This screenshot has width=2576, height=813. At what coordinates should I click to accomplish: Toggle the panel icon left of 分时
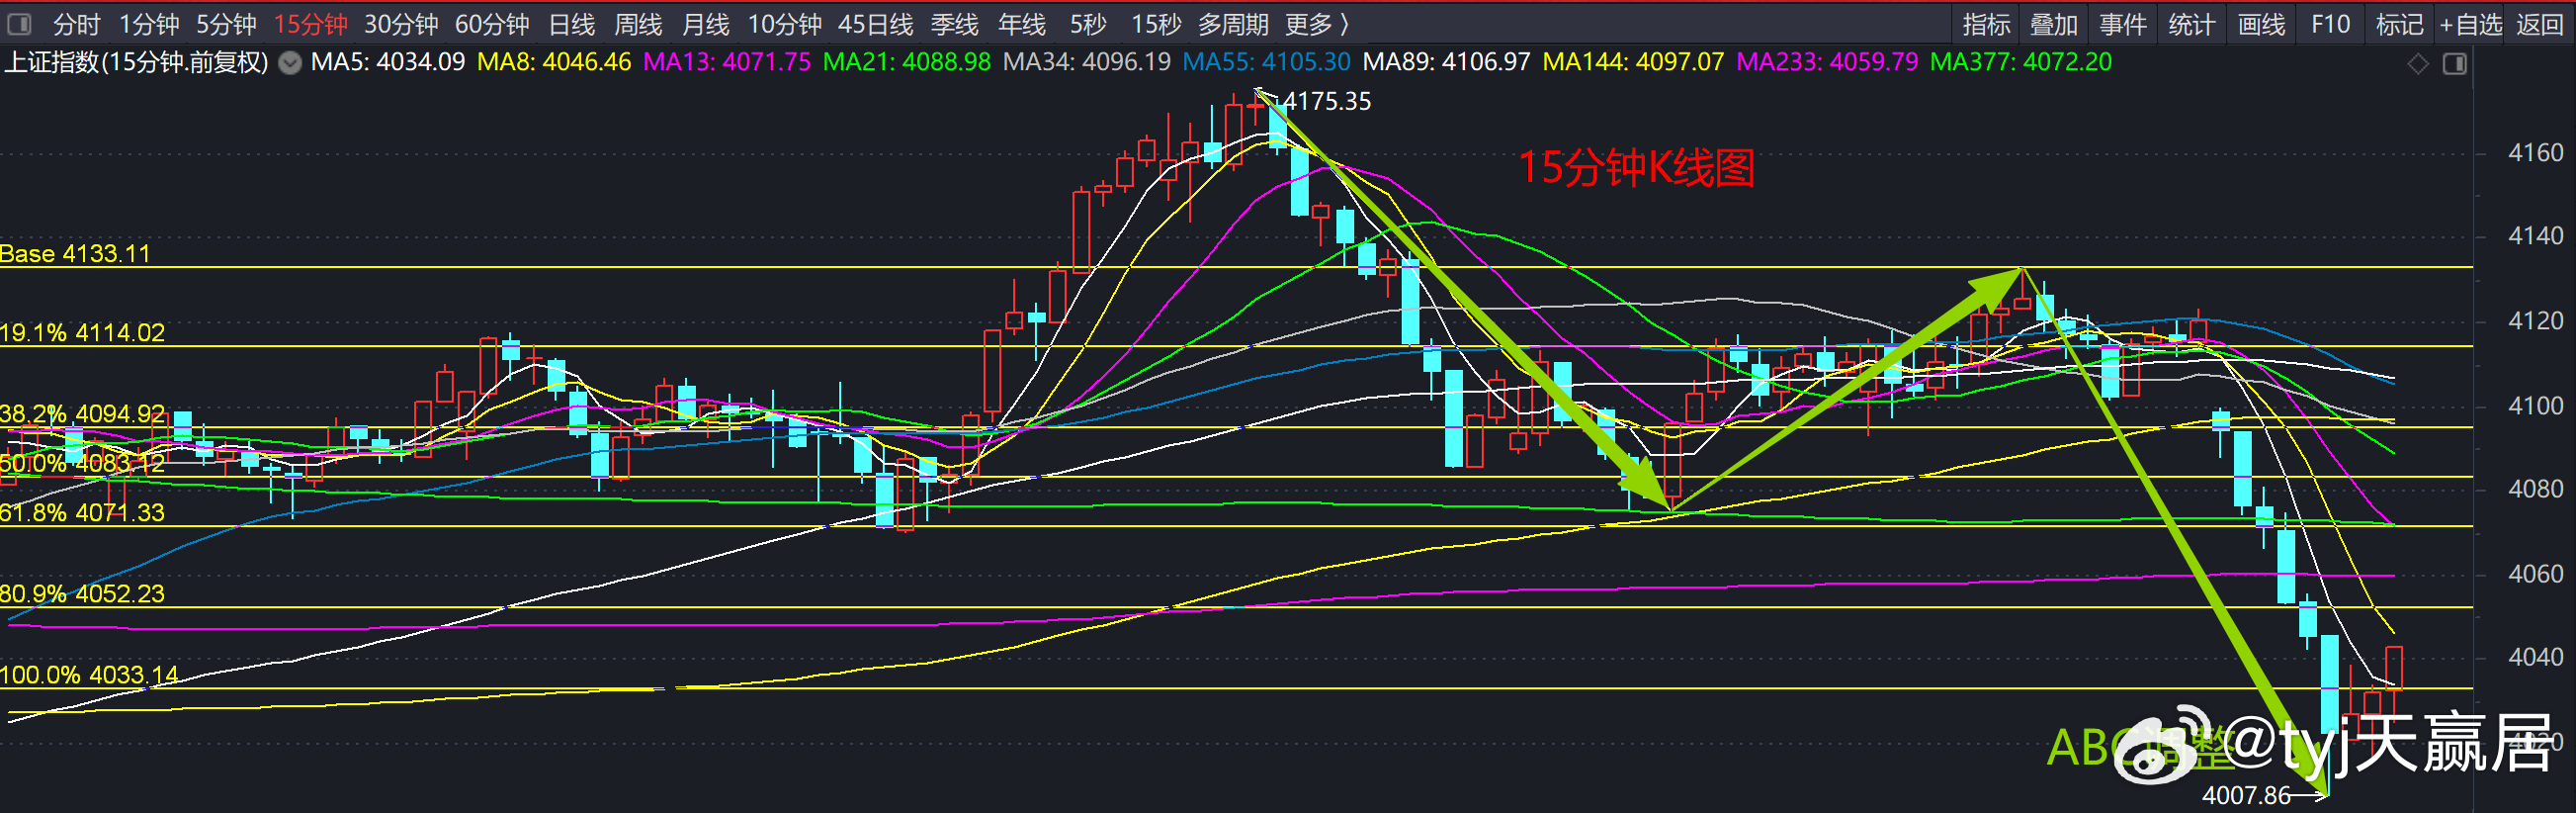pyautogui.click(x=19, y=23)
